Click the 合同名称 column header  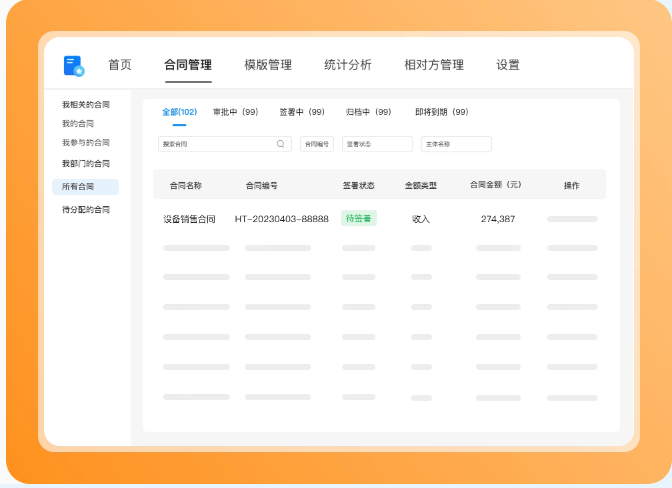click(186, 186)
